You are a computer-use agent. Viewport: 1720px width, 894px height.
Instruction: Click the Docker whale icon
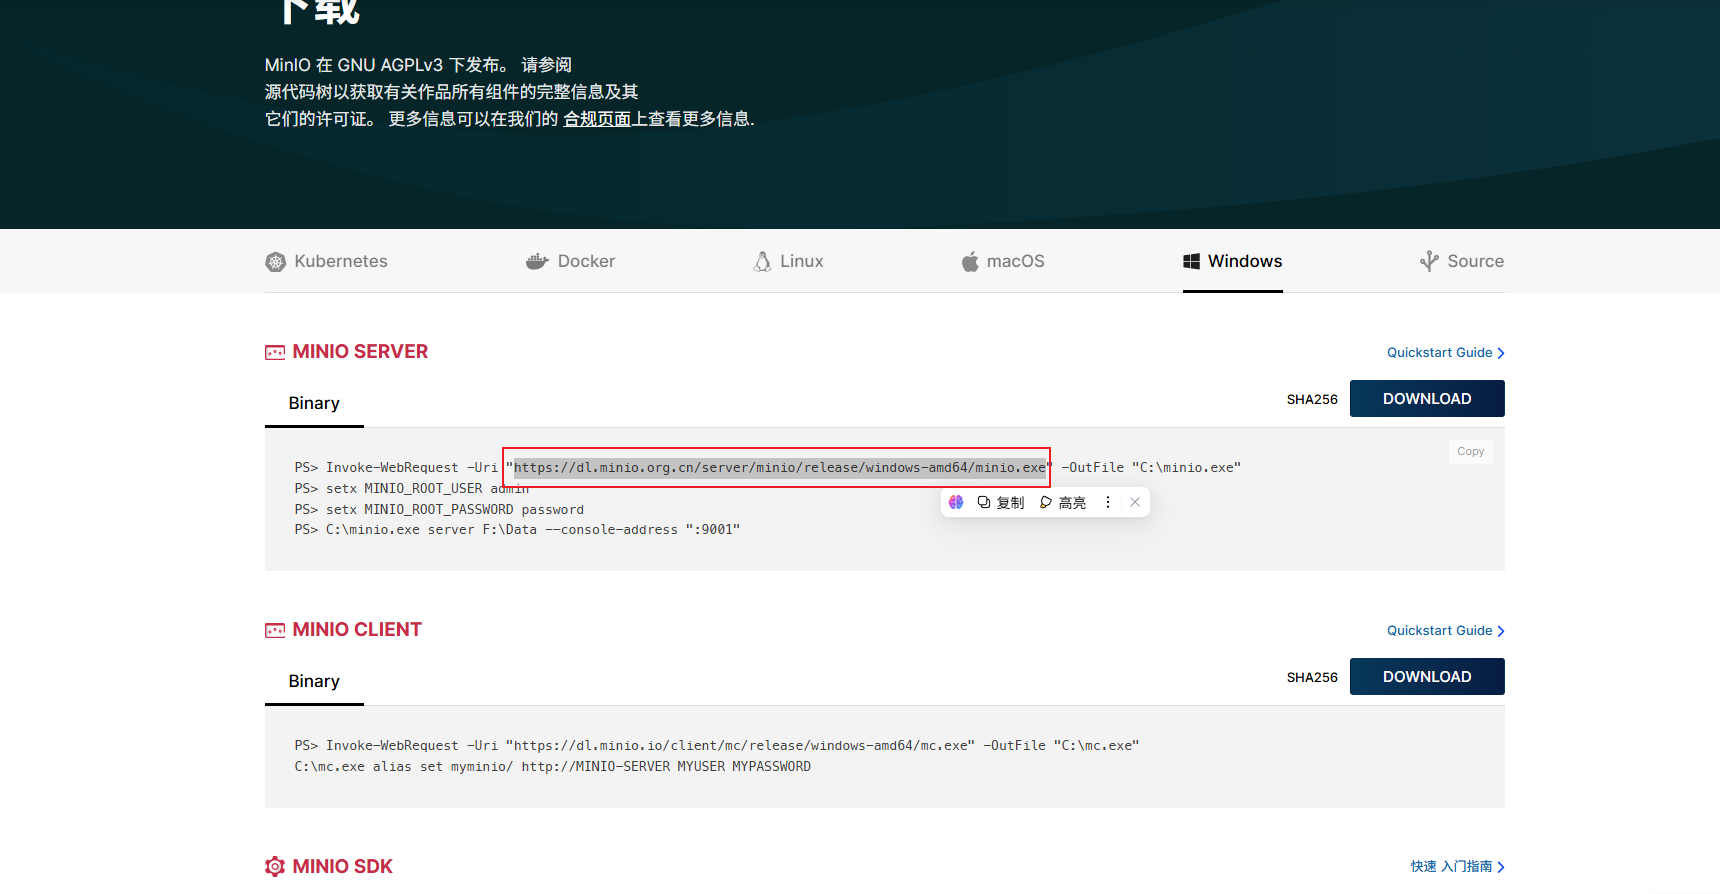point(537,262)
